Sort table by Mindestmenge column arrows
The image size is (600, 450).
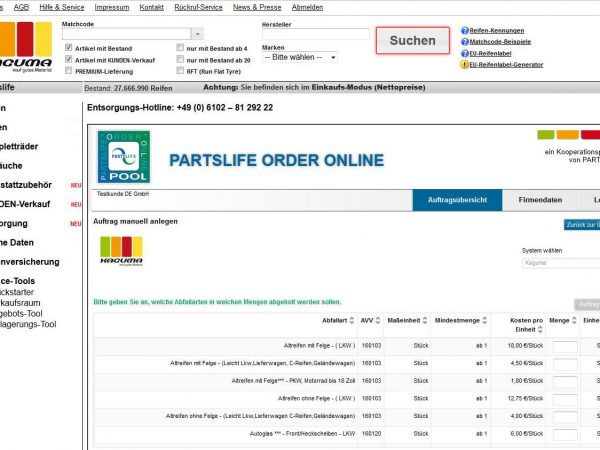(484, 320)
